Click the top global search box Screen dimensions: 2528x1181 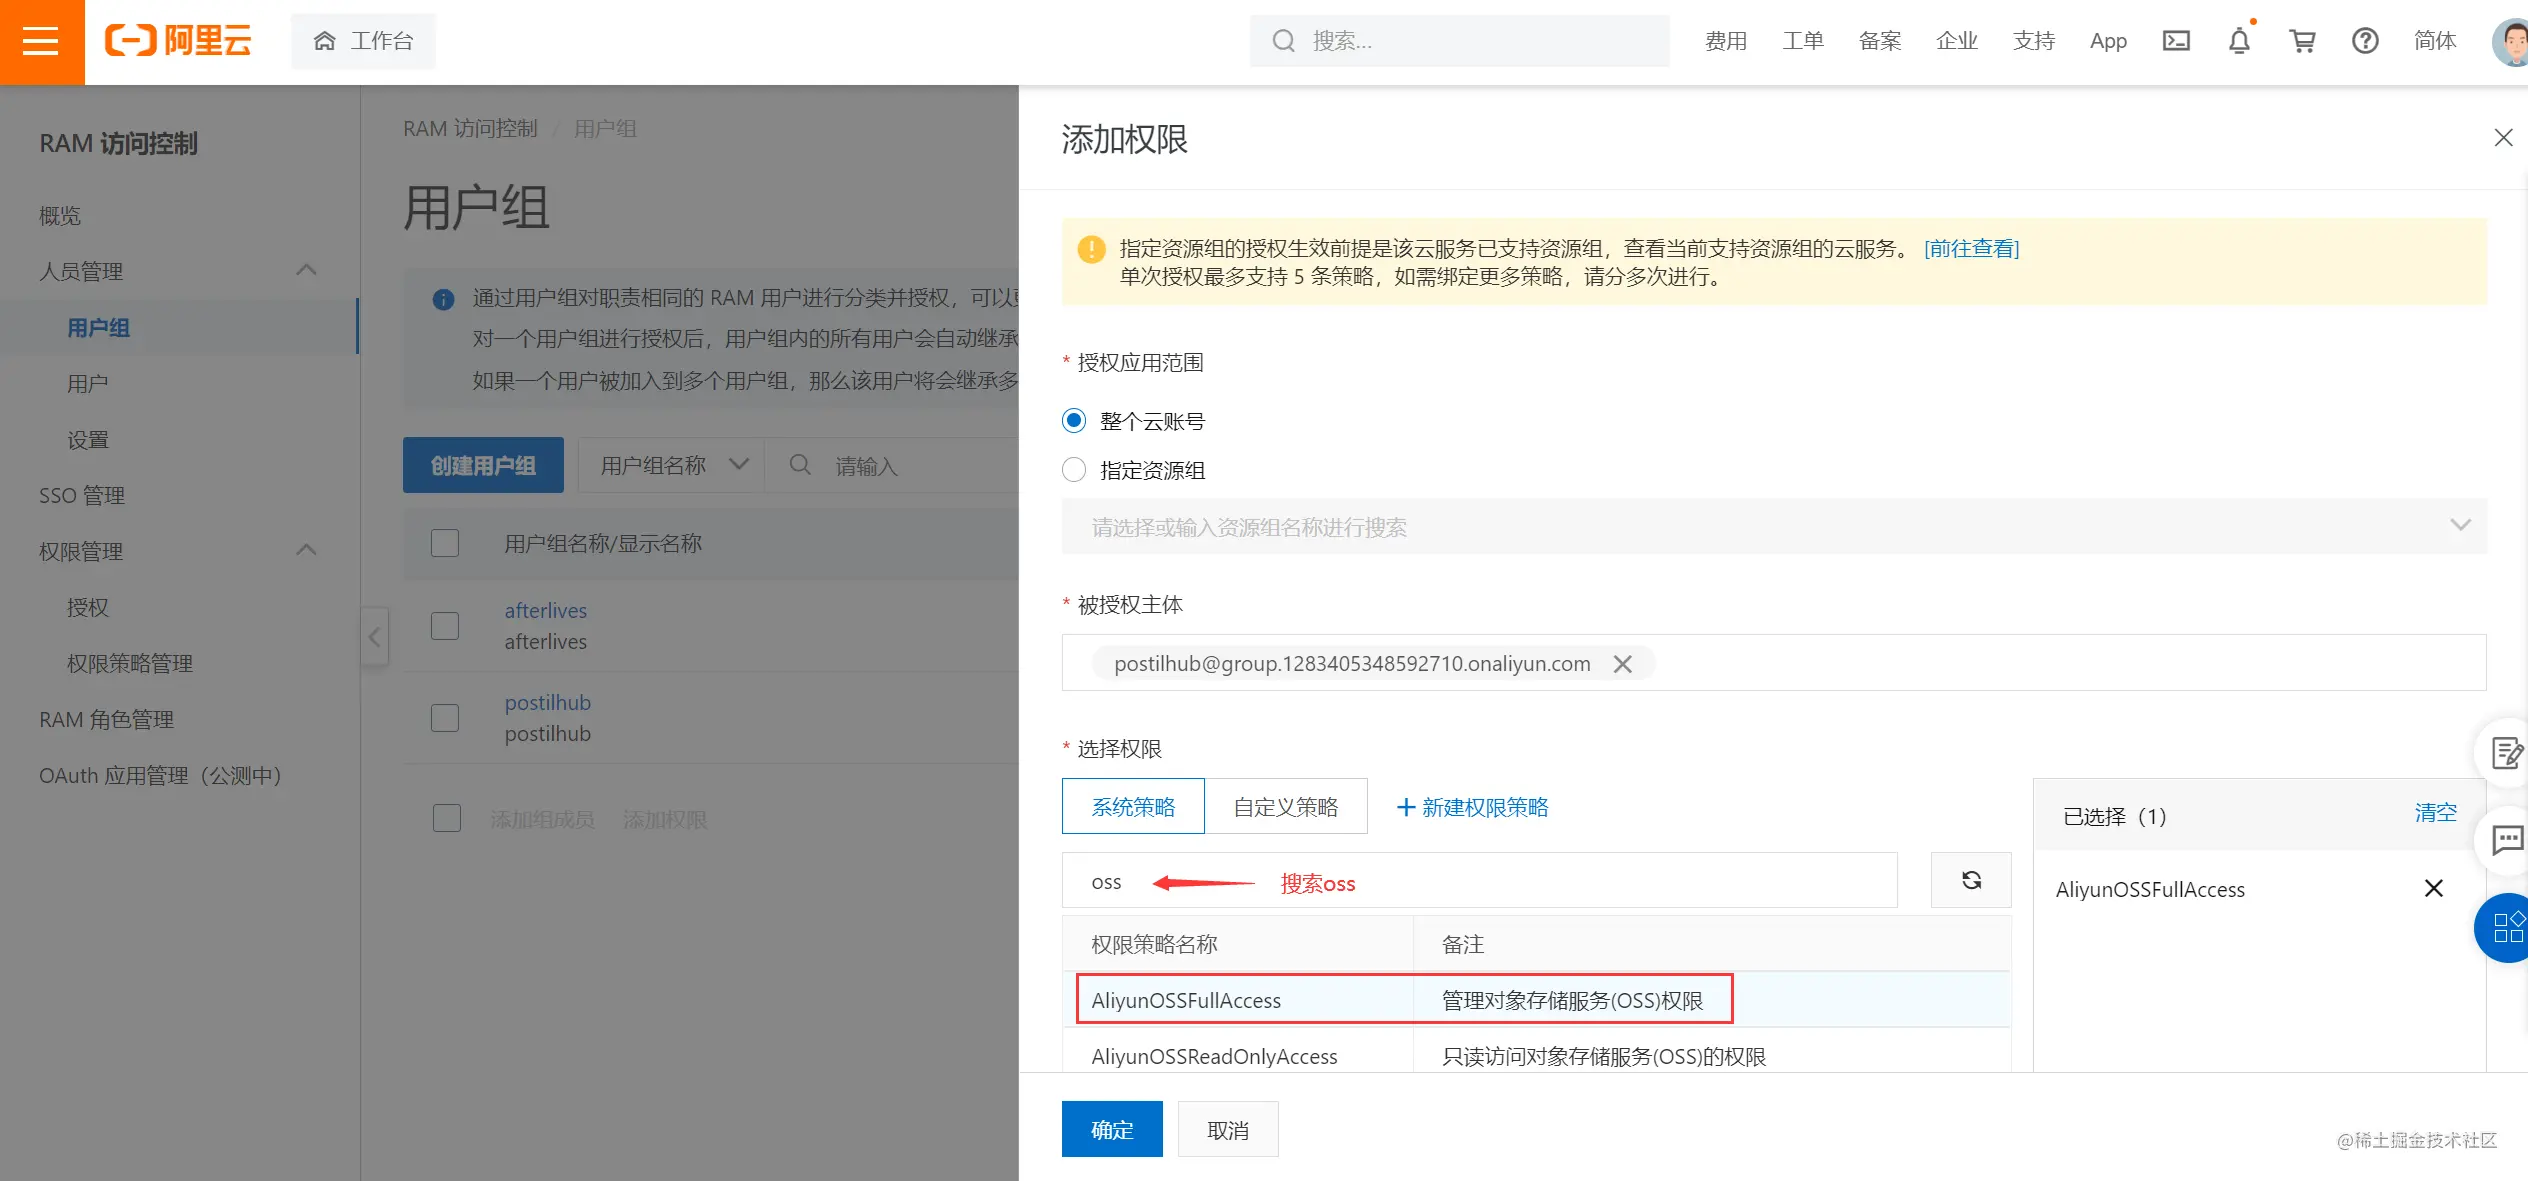coord(1460,41)
